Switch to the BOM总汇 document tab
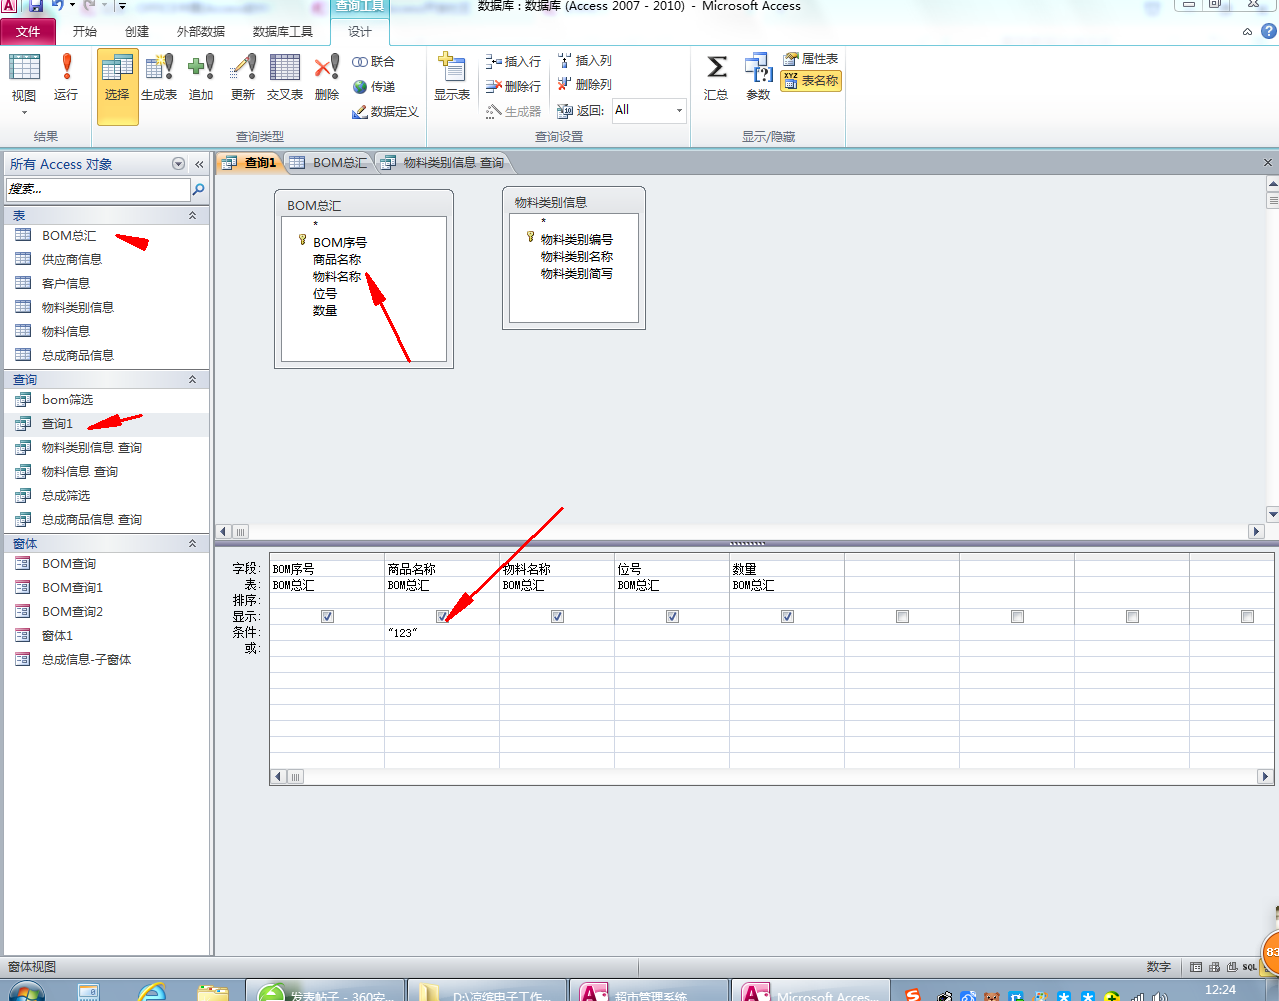This screenshot has width=1279, height=1001. (x=329, y=162)
